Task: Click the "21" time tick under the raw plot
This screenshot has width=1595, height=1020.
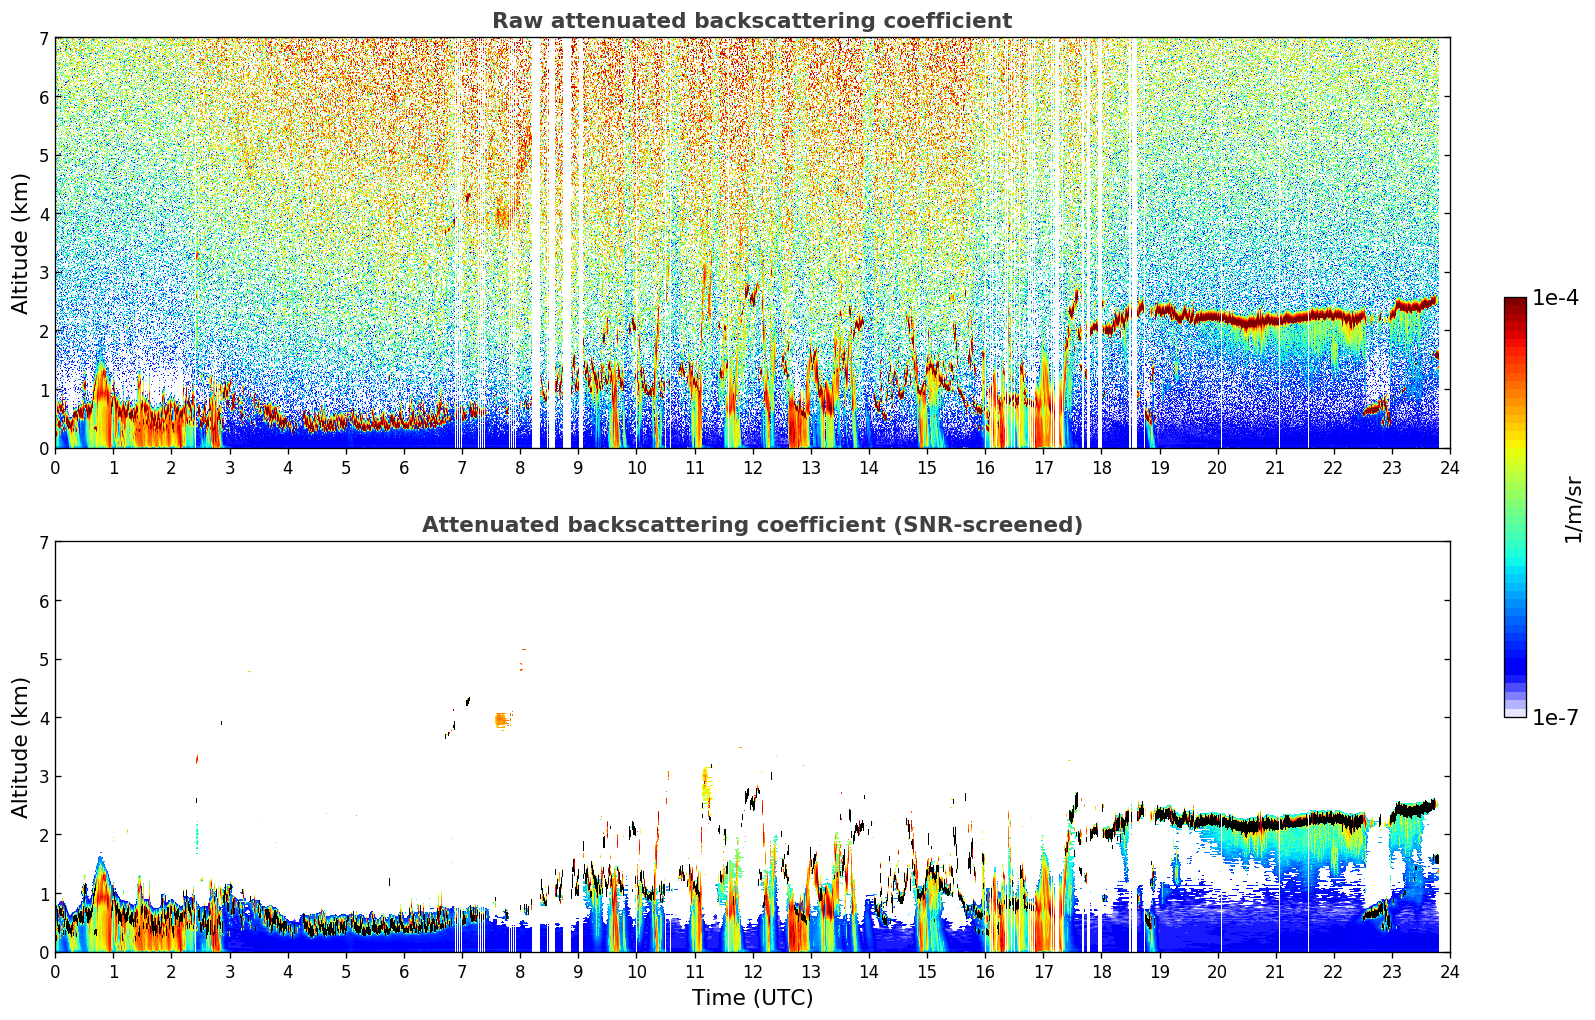Action: click(x=1275, y=467)
